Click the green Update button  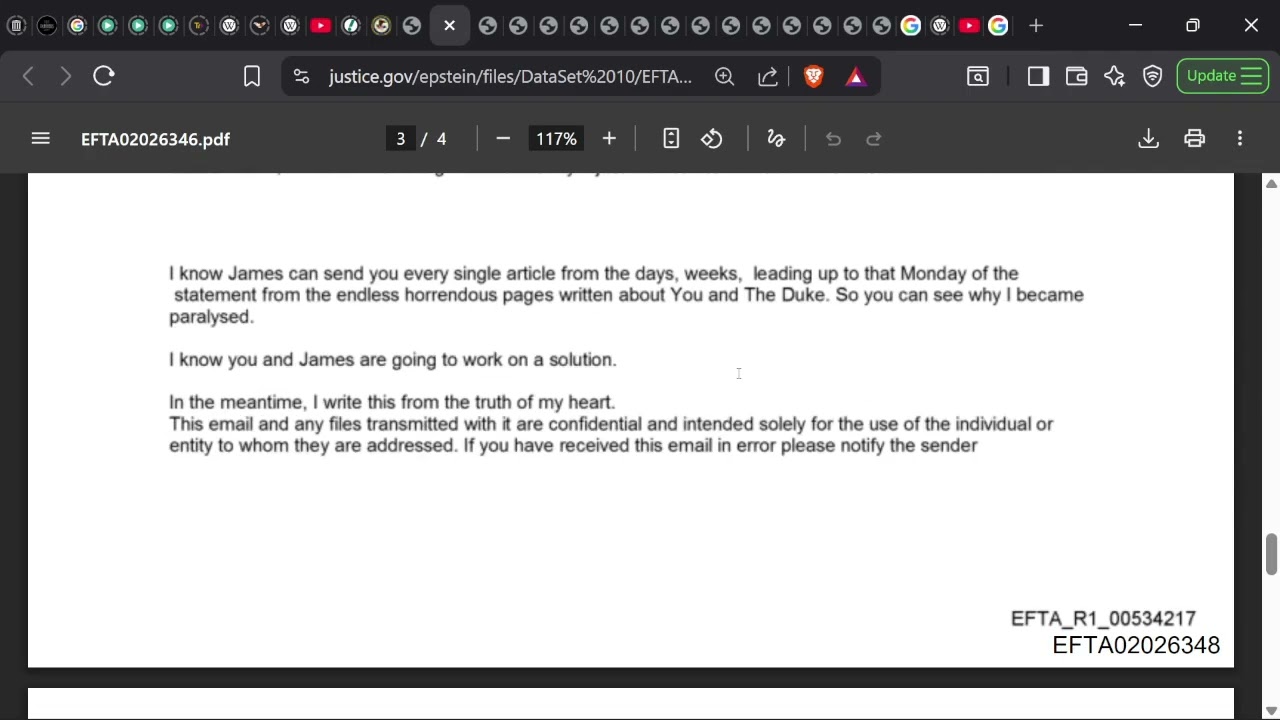click(1223, 76)
